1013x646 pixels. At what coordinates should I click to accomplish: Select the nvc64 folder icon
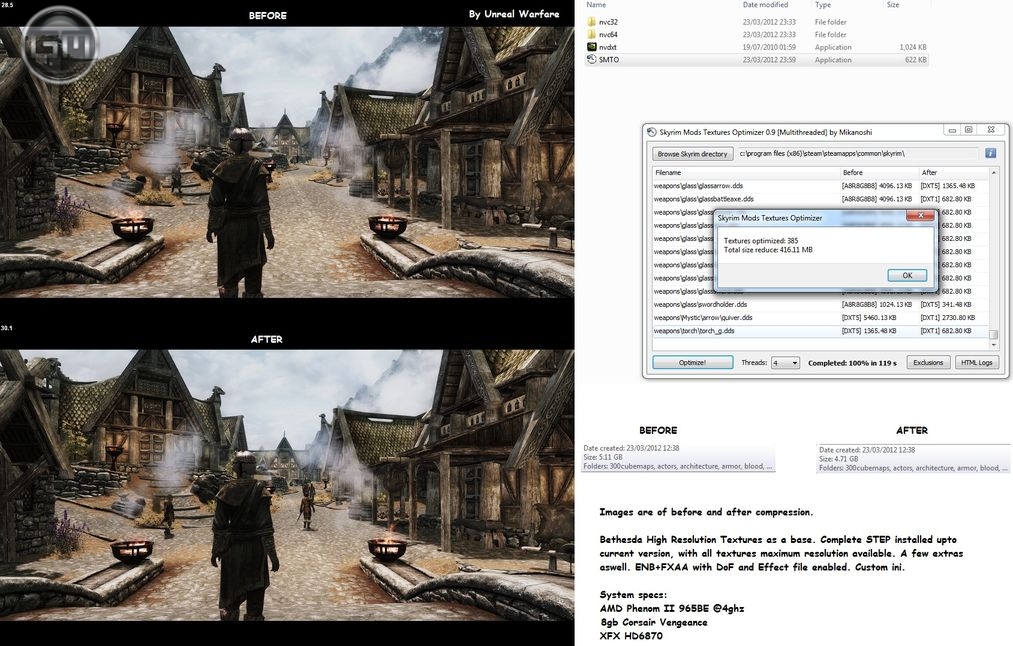[592, 34]
